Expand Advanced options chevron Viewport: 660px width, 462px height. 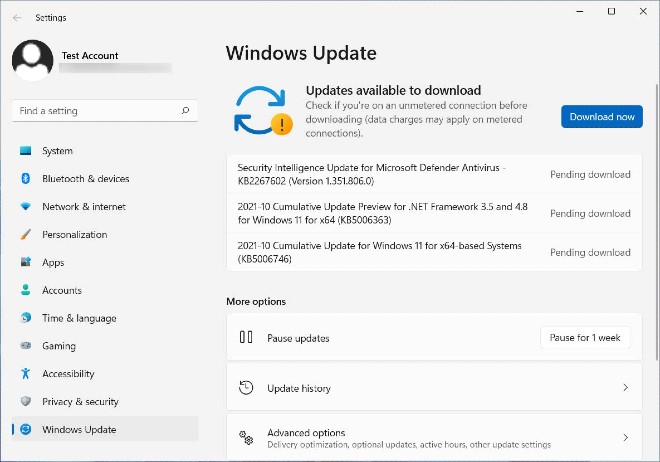click(625, 438)
